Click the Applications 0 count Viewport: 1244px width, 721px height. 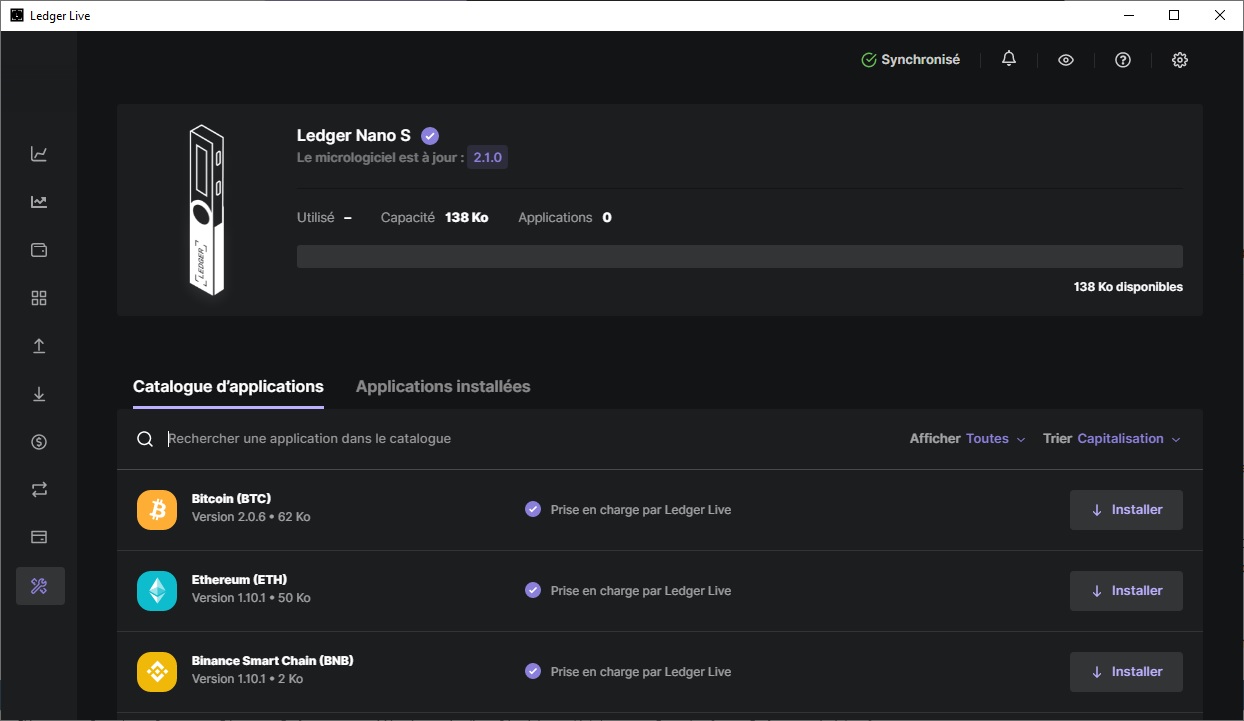pyautogui.click(x=607, y=217)
